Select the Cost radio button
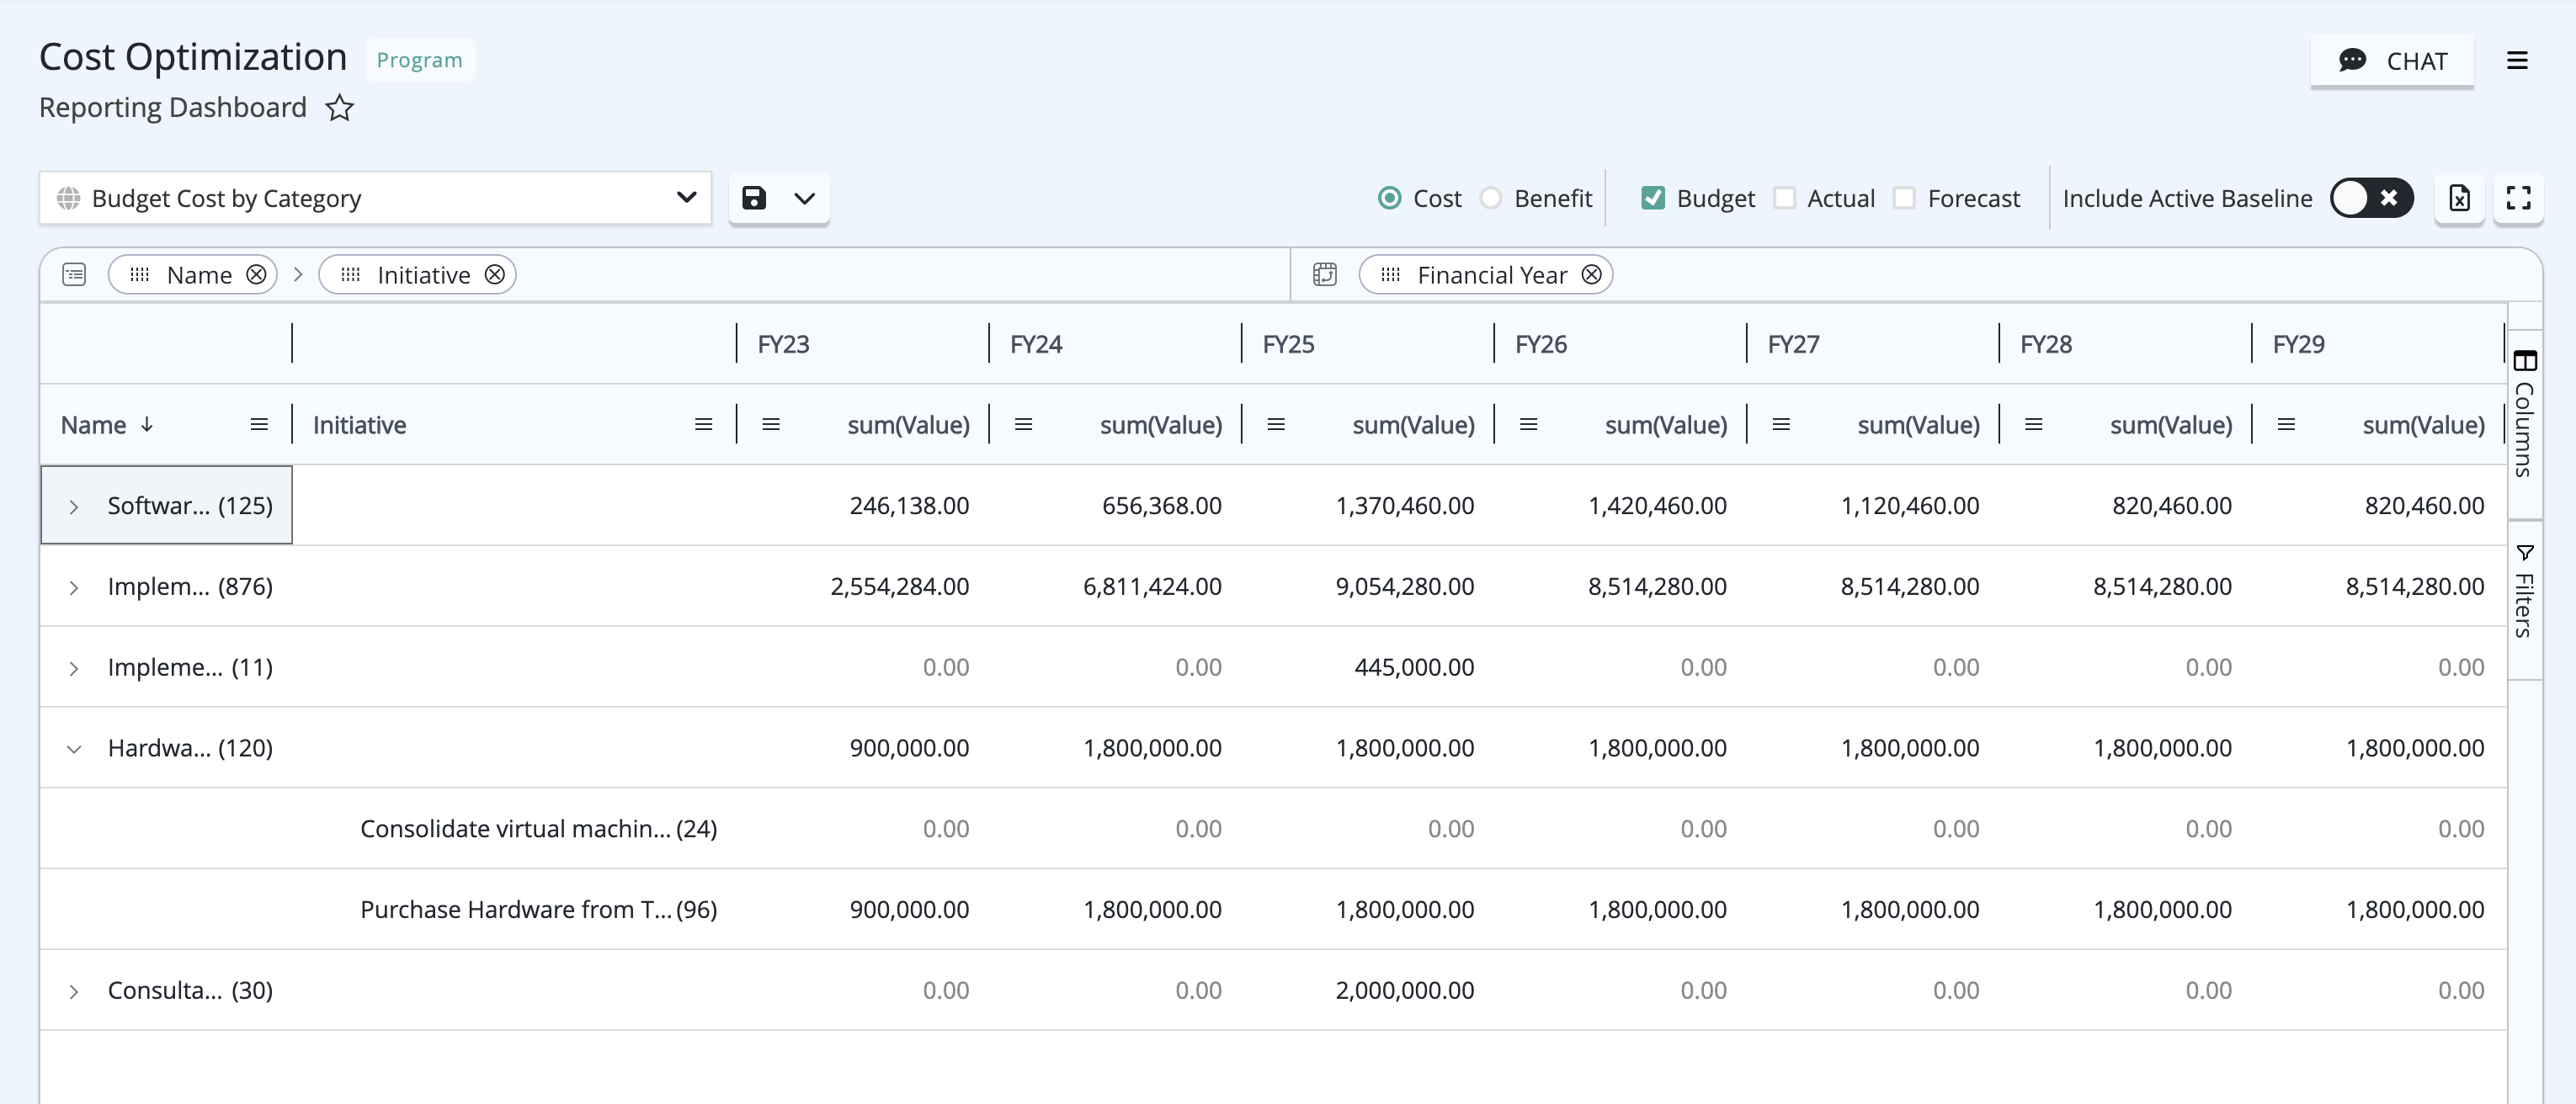Viewport: 2576px width, 1104px height. pyautogui.click(x=1389, y=198)
